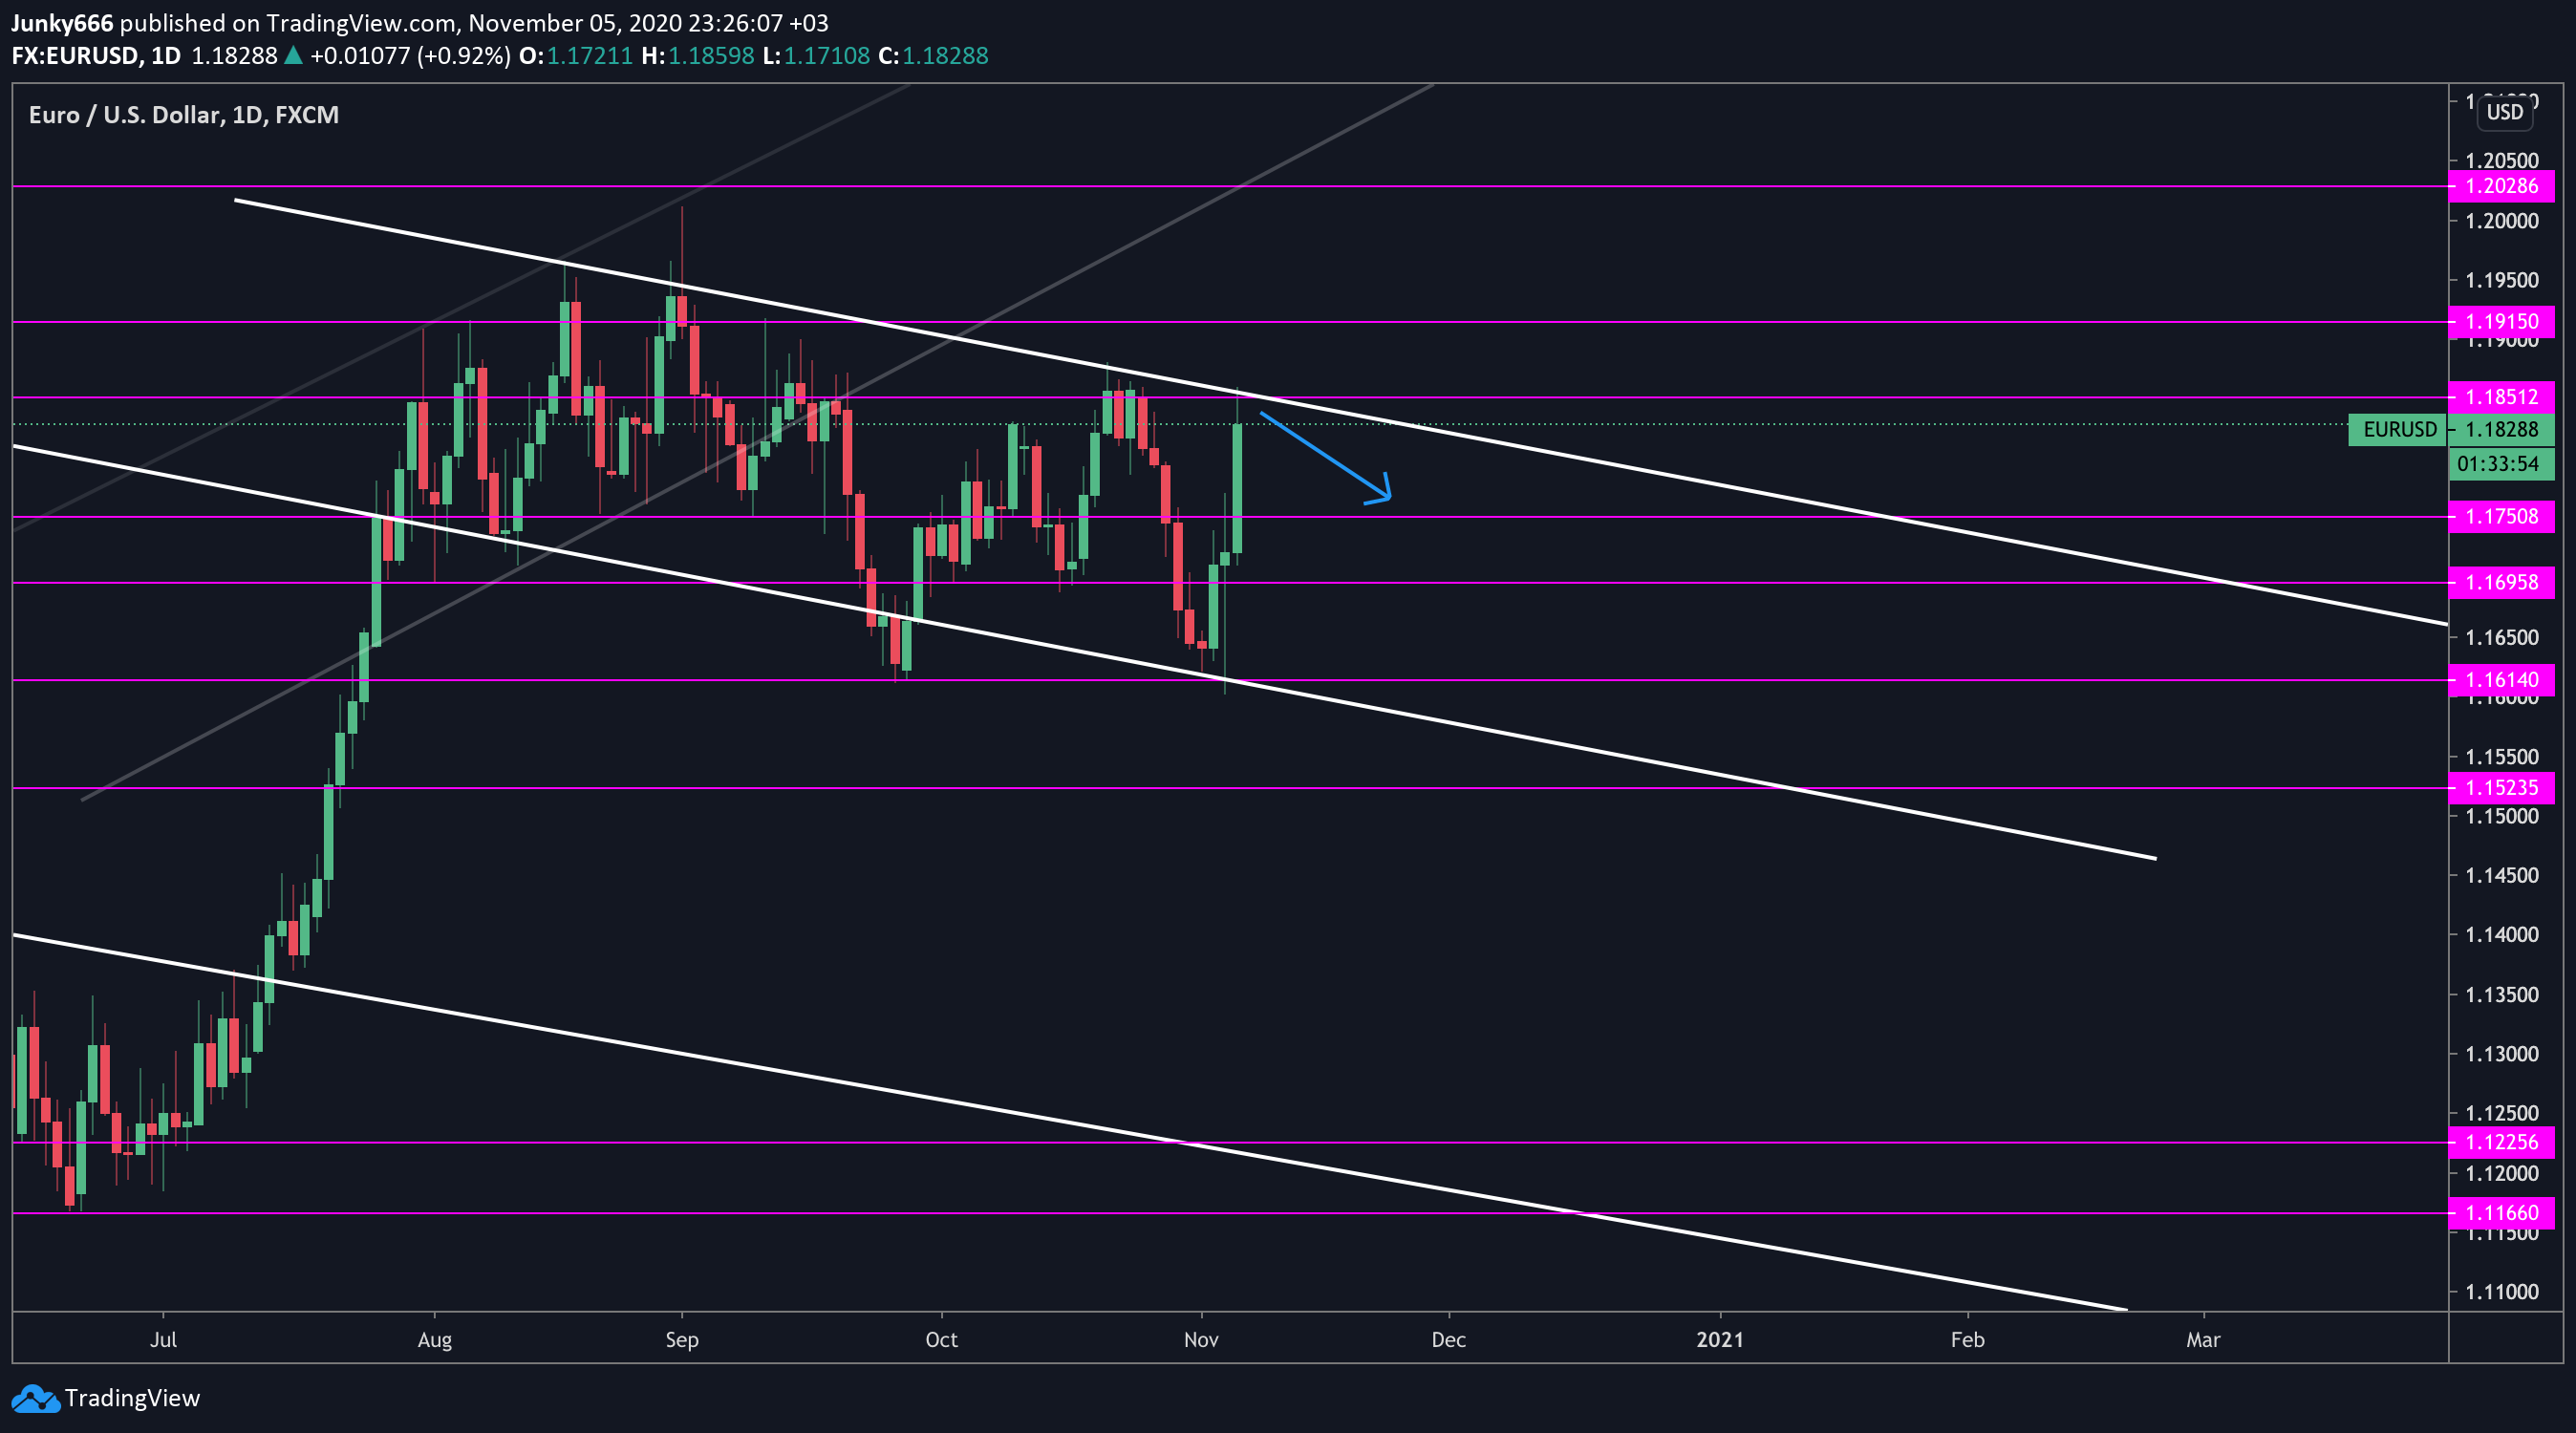Click the 1.11000 price scale value

[x=2502, y=1292]
